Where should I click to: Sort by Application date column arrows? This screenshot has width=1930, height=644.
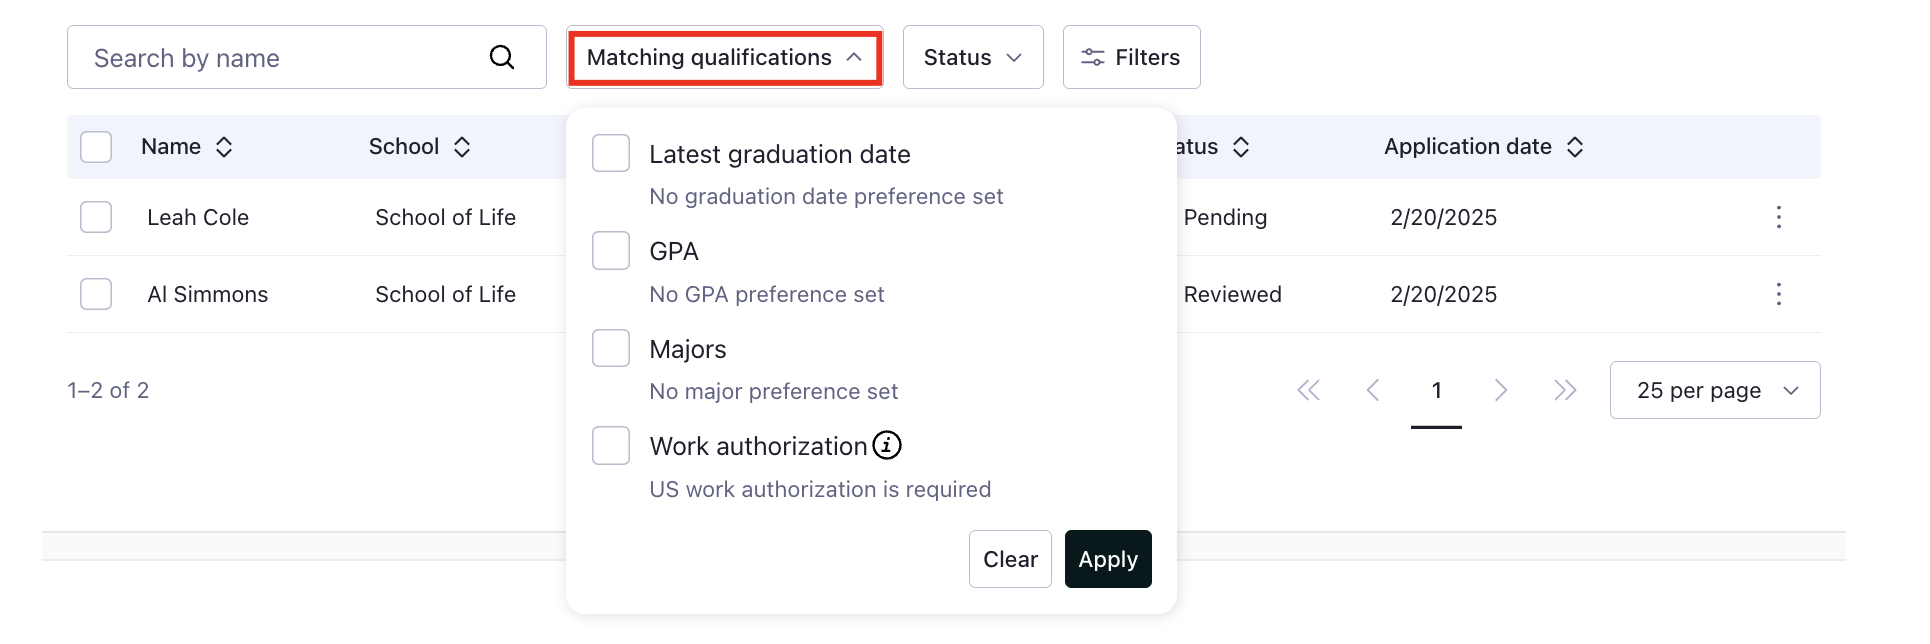point(1575,147)
